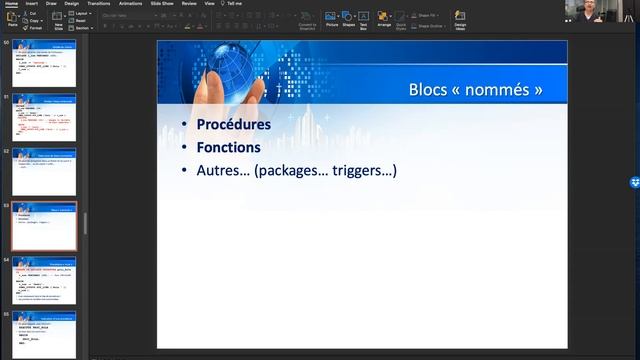Viewport: 640px width, 360px height.
Task: Click the Copy icon
Action: [25, 21]
